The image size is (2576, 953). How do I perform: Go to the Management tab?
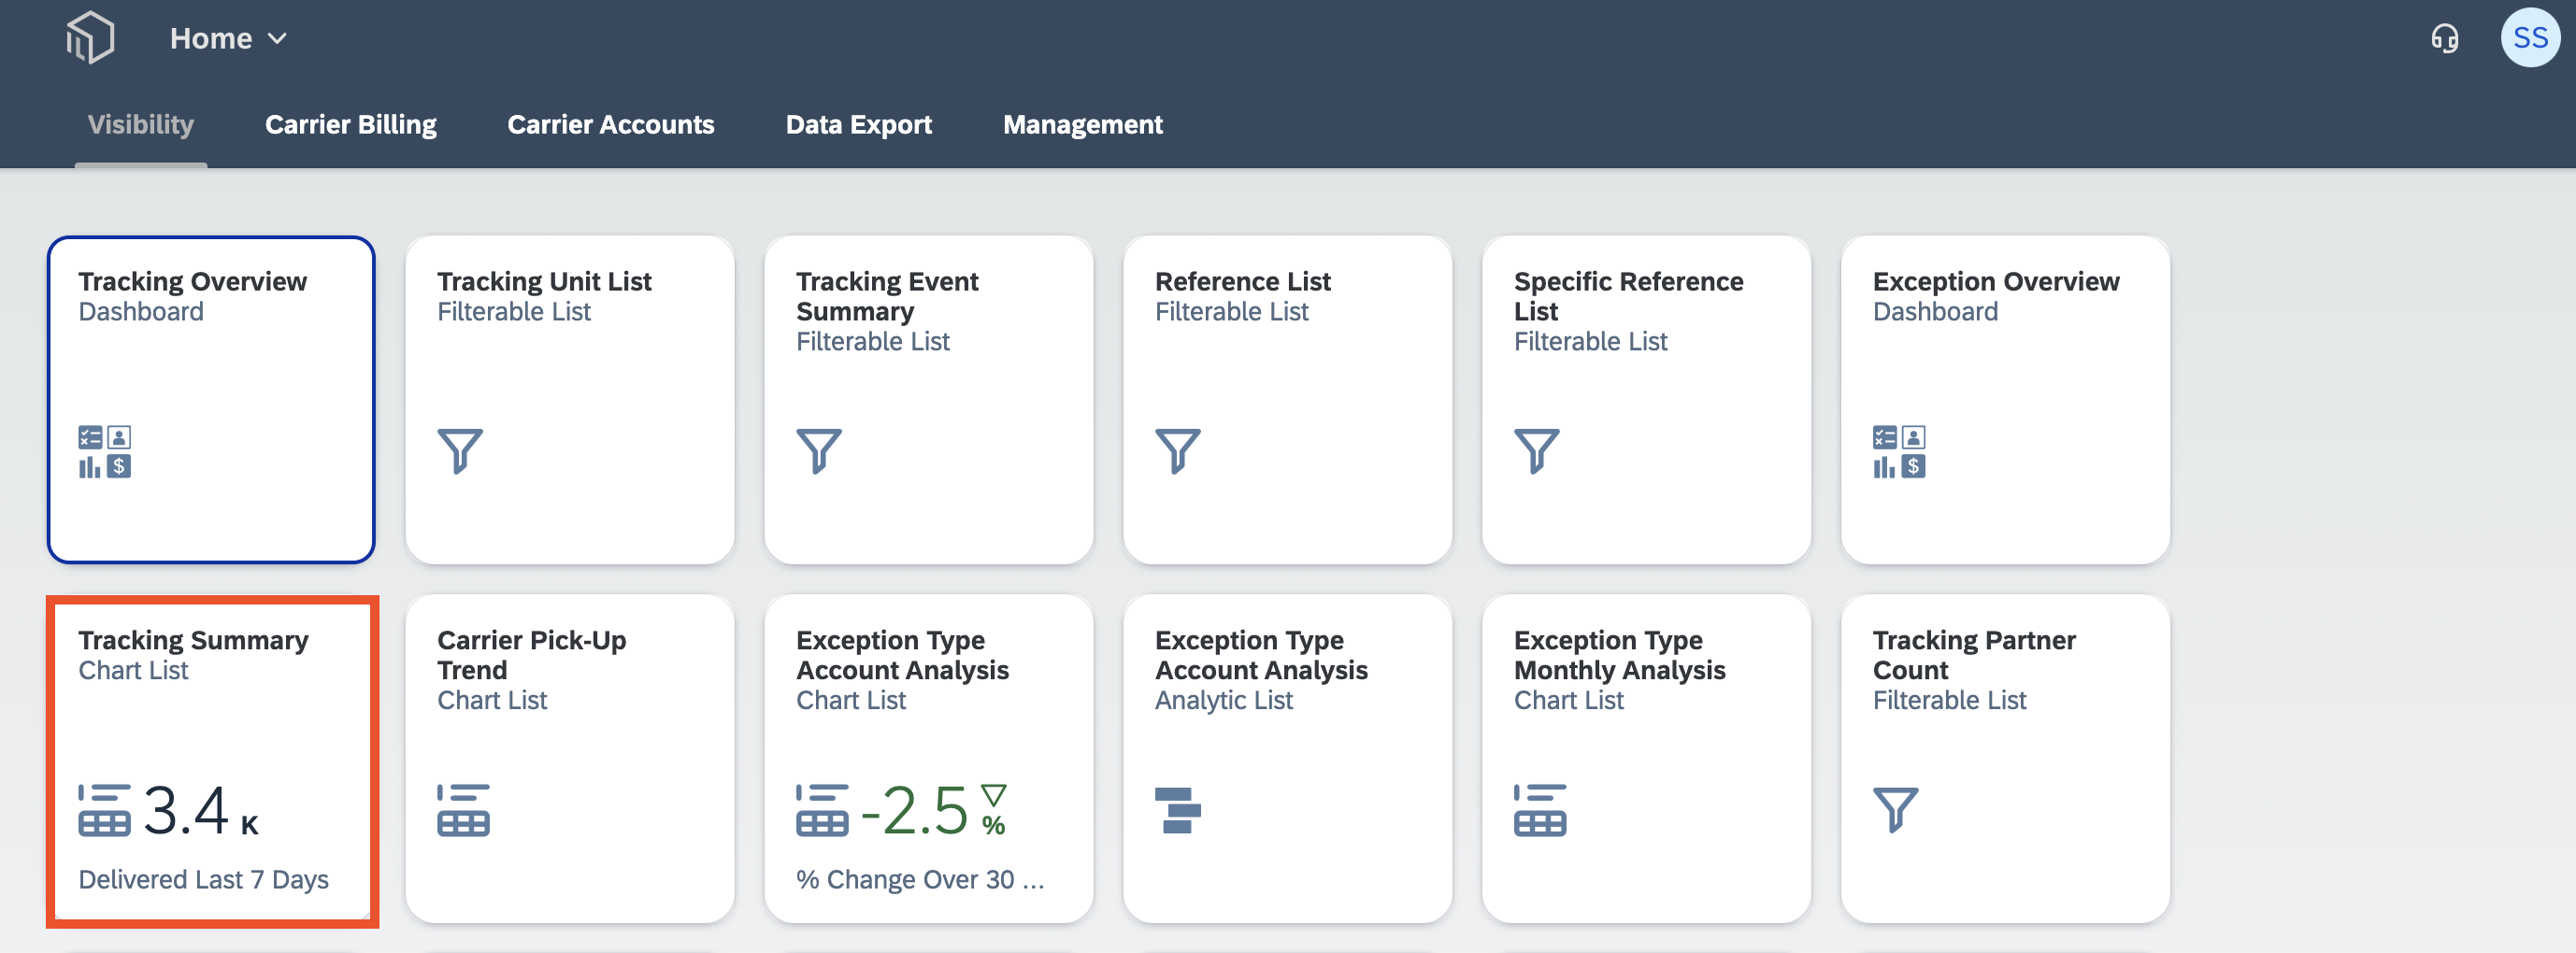coord(1083,124)
